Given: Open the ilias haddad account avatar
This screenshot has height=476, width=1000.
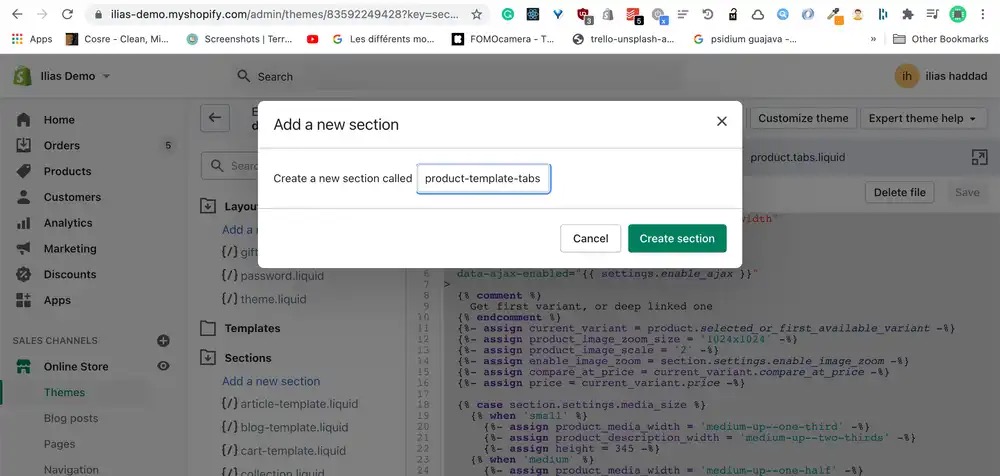Looking at the screenshot, I should (906, 76).
